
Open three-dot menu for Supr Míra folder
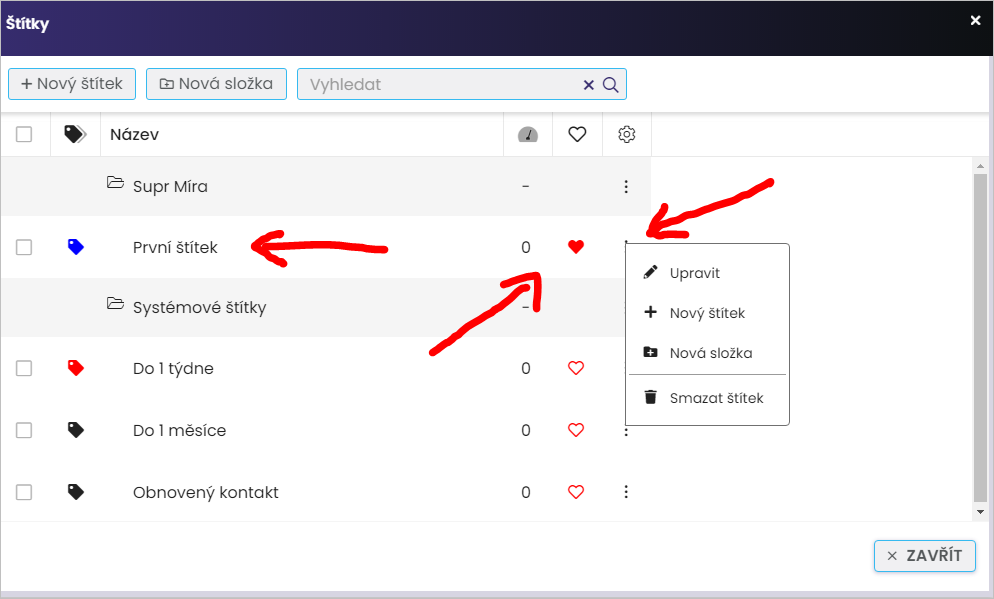(626, 186)
